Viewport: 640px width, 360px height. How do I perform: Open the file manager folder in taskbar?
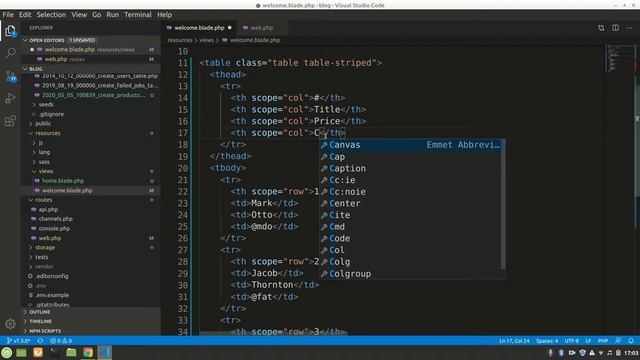click(71, 353)
